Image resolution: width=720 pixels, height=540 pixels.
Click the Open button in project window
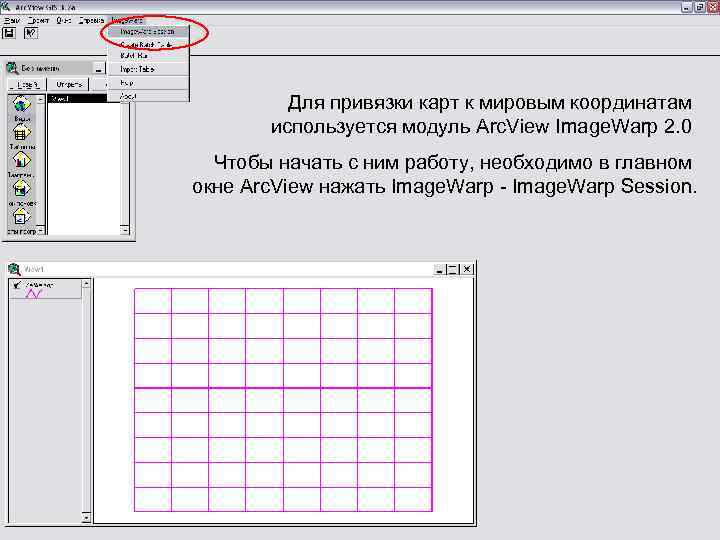[69, 84]
